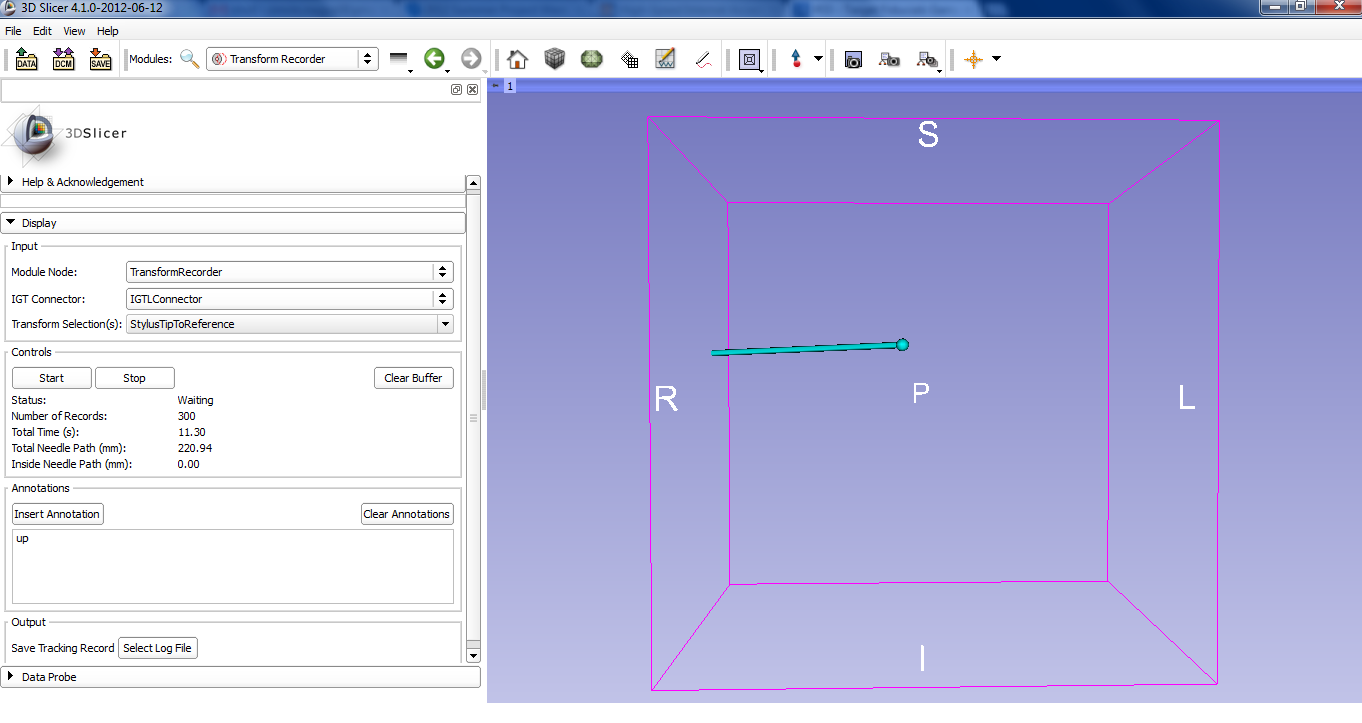
Task: Open the Modules dropdown showing Transform Recorder
Action: tap(292, 59)
